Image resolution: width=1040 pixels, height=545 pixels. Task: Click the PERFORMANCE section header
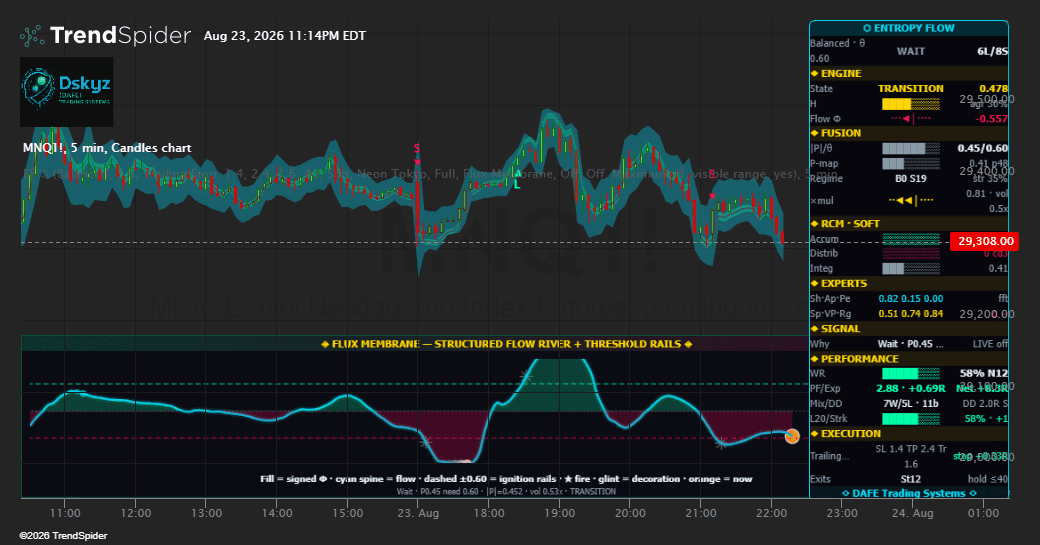pyautogui.click(x=909, y=359)
